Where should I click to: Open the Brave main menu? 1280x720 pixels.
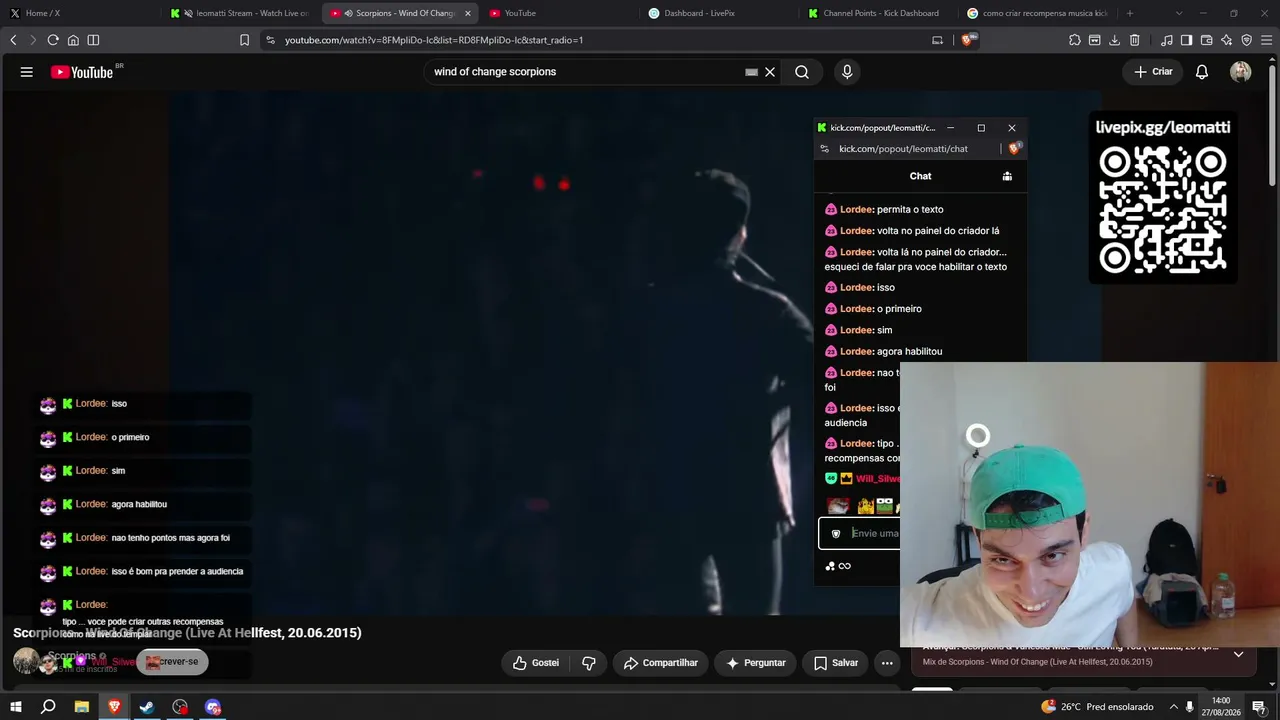[1267, 40]
